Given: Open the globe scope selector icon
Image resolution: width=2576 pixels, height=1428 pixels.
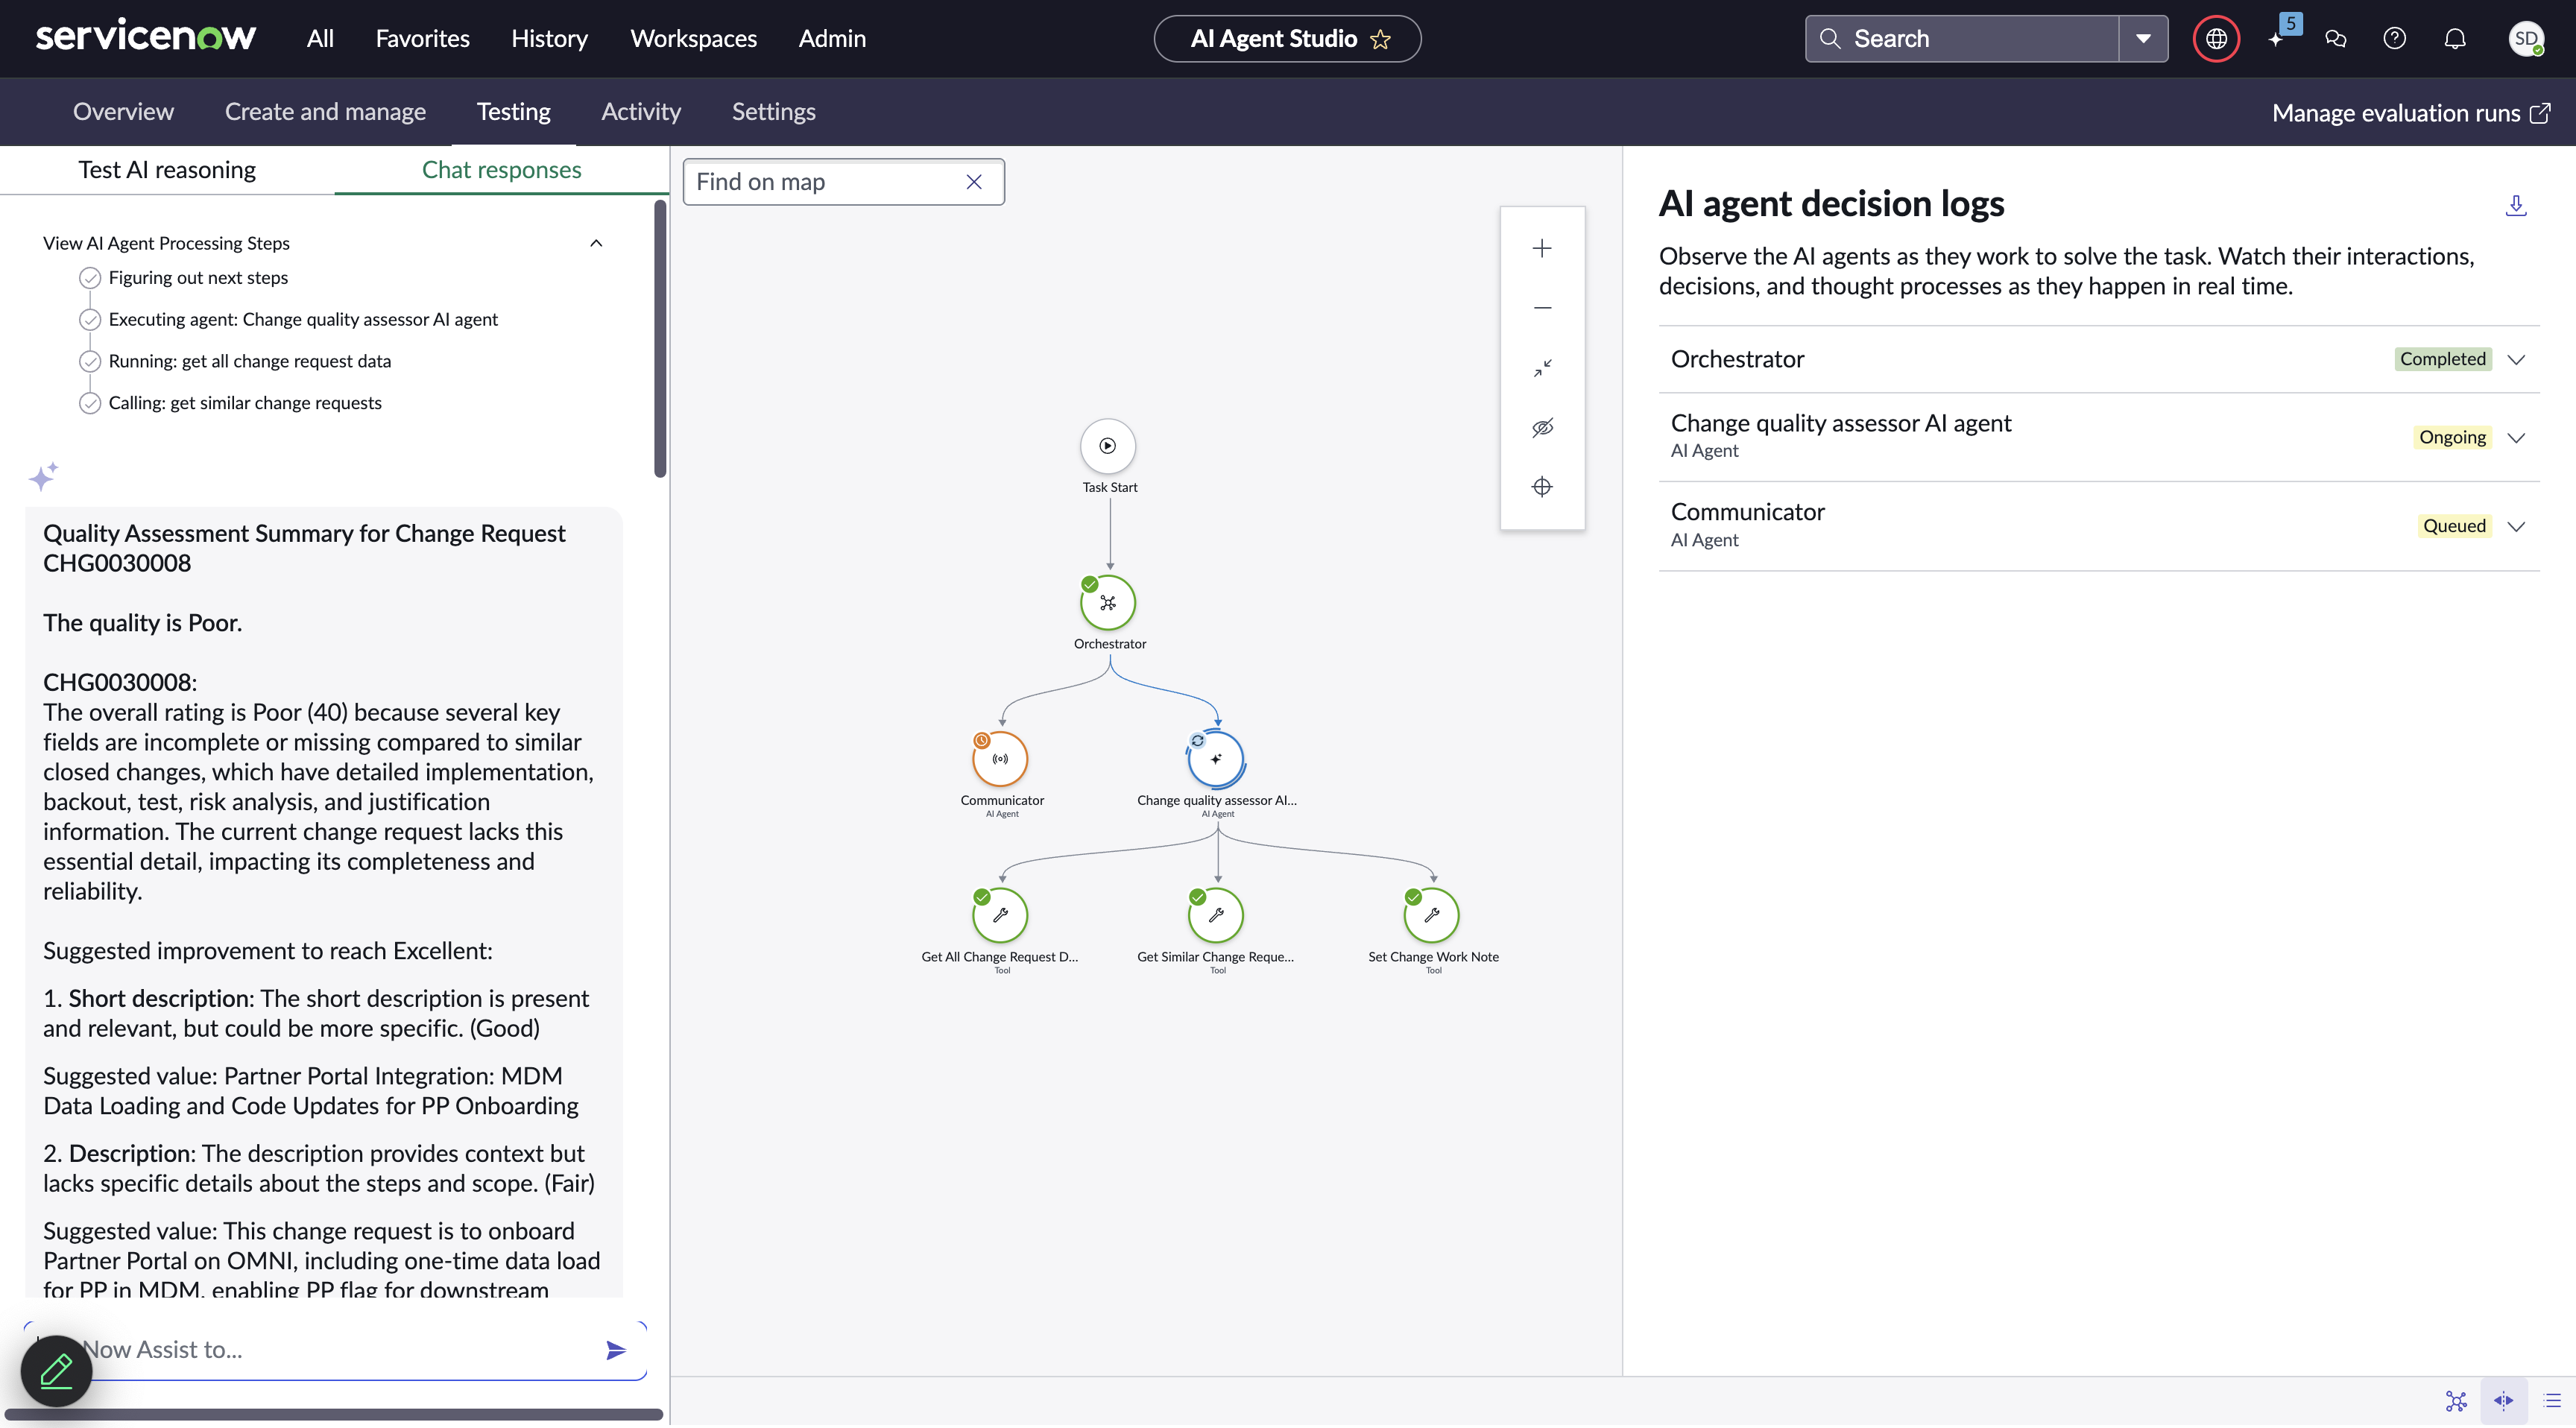Looking at the screenshot, I should coord(2216,39).
